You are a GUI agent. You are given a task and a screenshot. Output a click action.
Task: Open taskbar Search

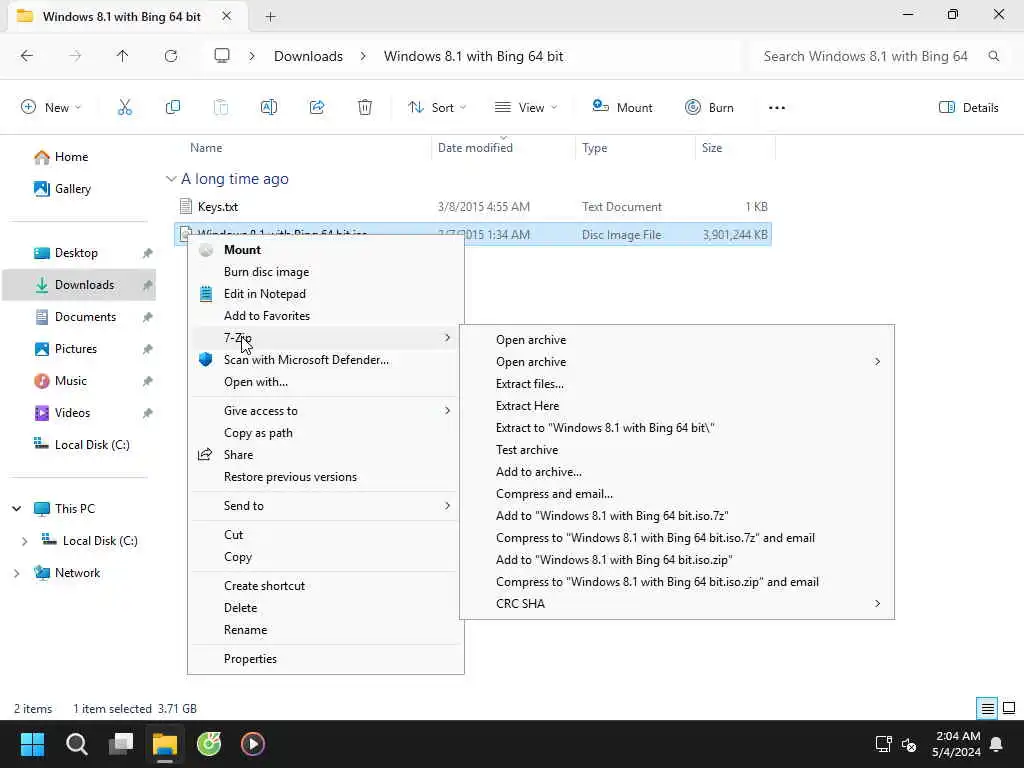click(76, 744)
